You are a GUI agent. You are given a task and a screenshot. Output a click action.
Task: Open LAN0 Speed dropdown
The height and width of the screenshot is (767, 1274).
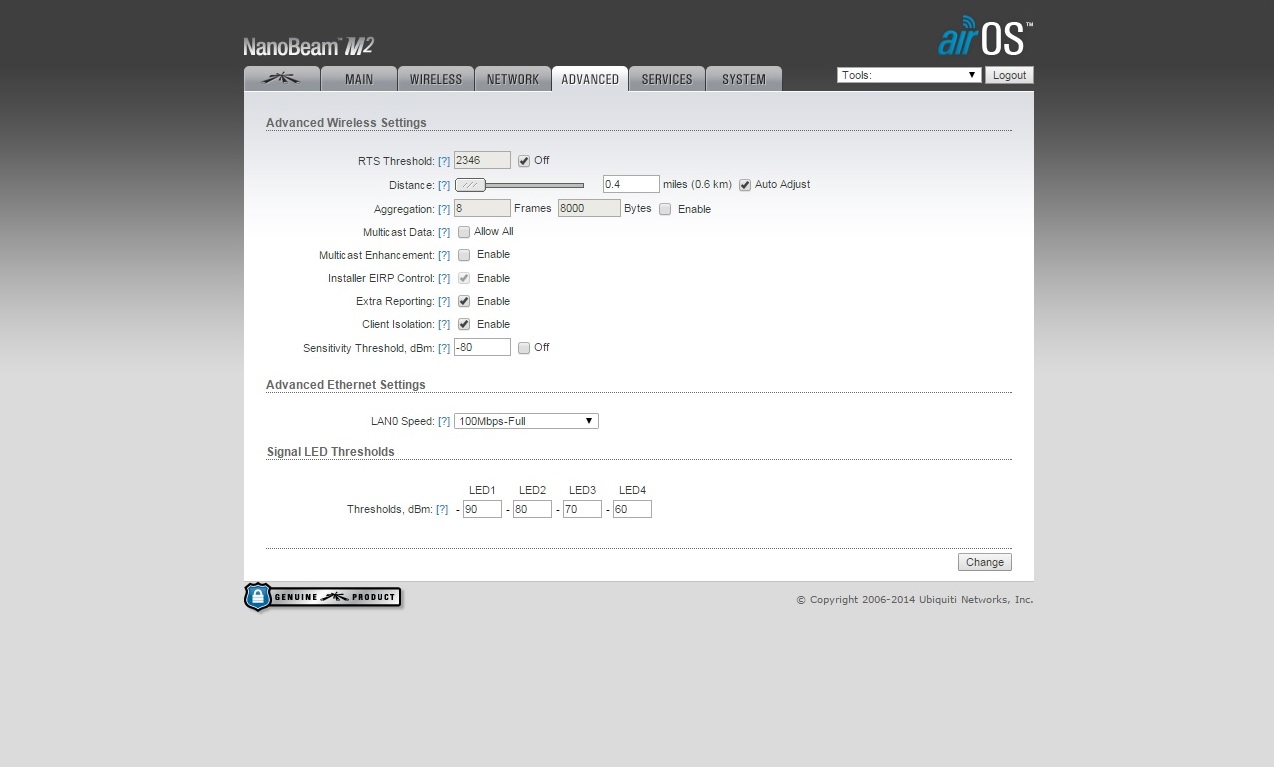click(526, 421)
